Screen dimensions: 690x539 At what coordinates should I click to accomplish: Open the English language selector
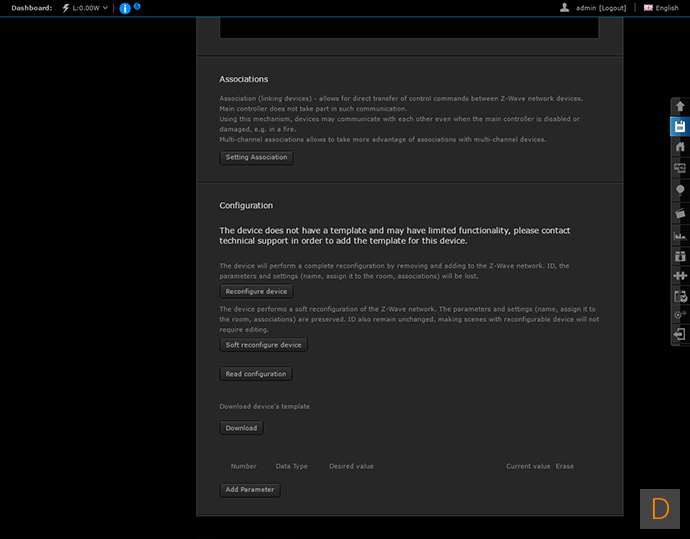tap(661, 7)
